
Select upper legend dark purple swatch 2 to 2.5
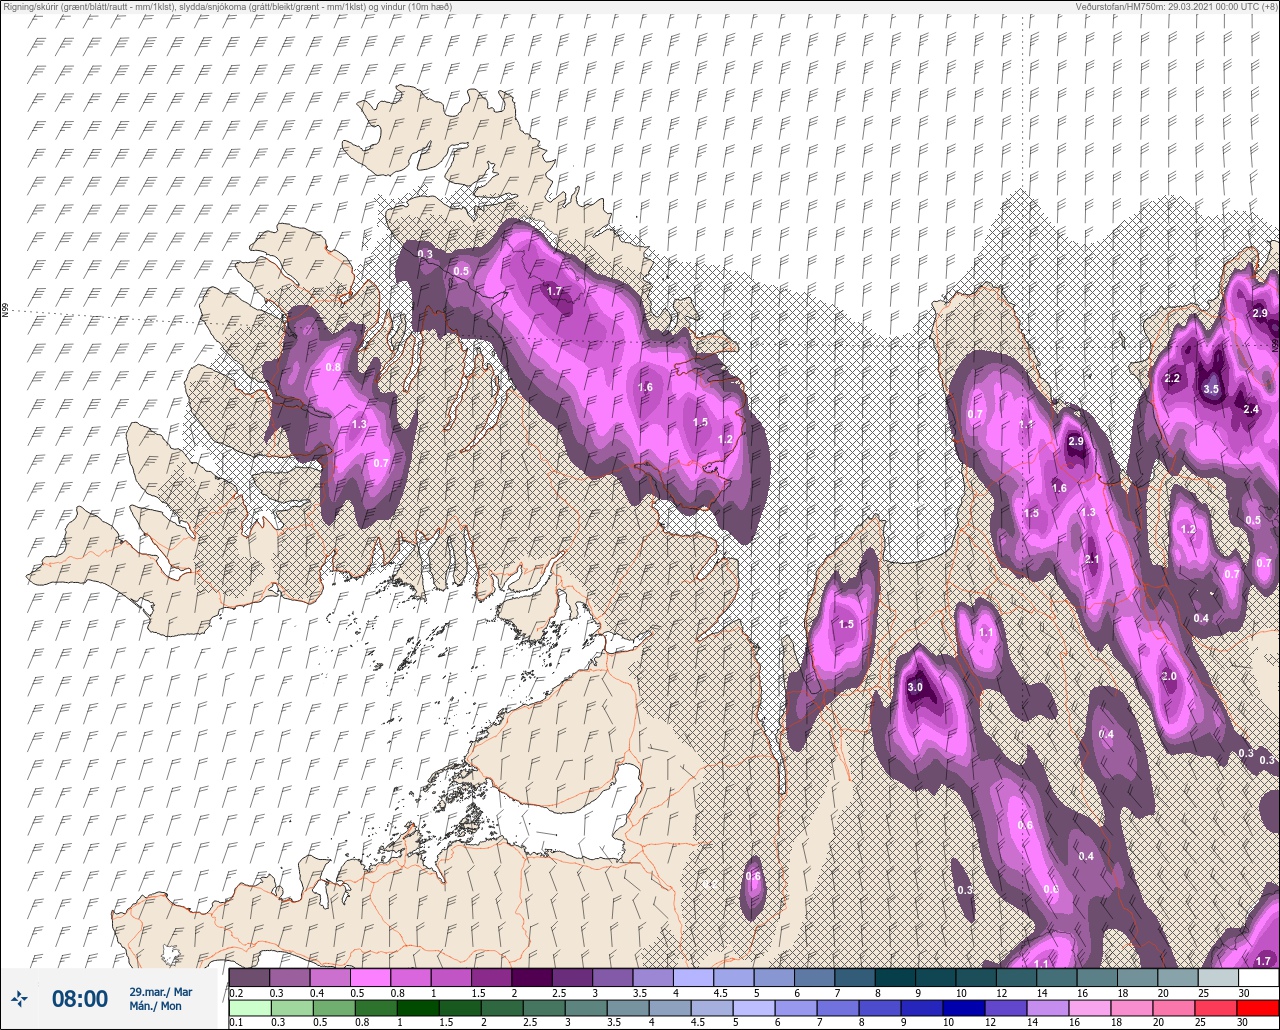pyautogui.click(x=532, y=977)
